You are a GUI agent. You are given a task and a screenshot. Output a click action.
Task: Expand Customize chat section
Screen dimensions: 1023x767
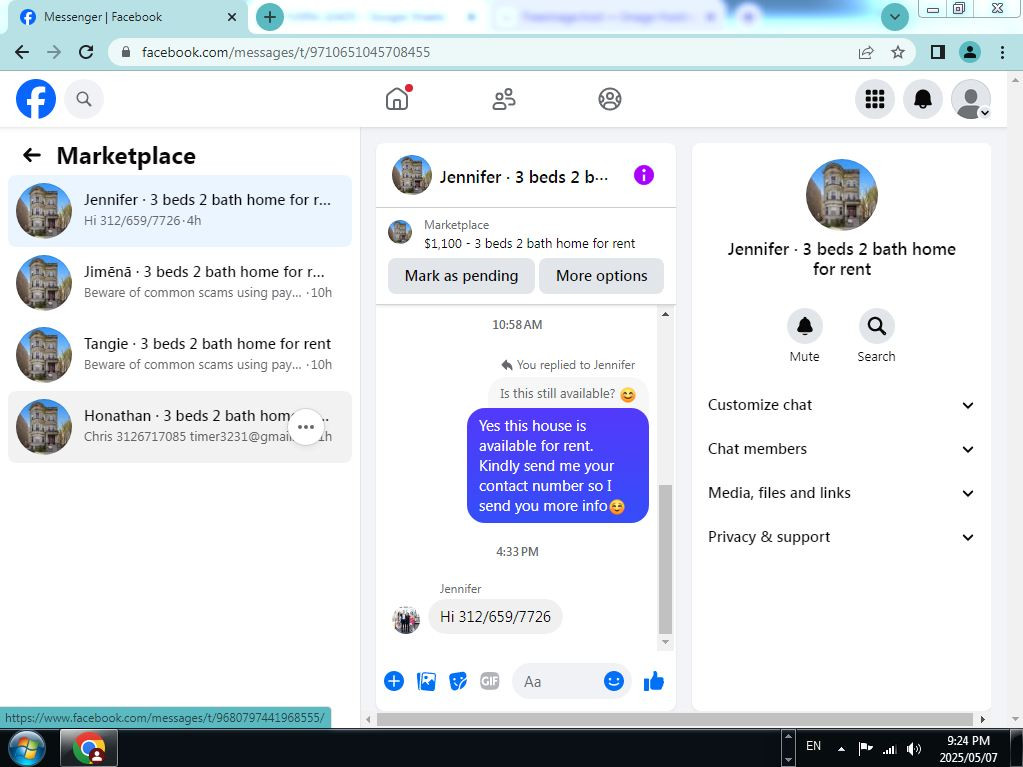tap(842, 405)
